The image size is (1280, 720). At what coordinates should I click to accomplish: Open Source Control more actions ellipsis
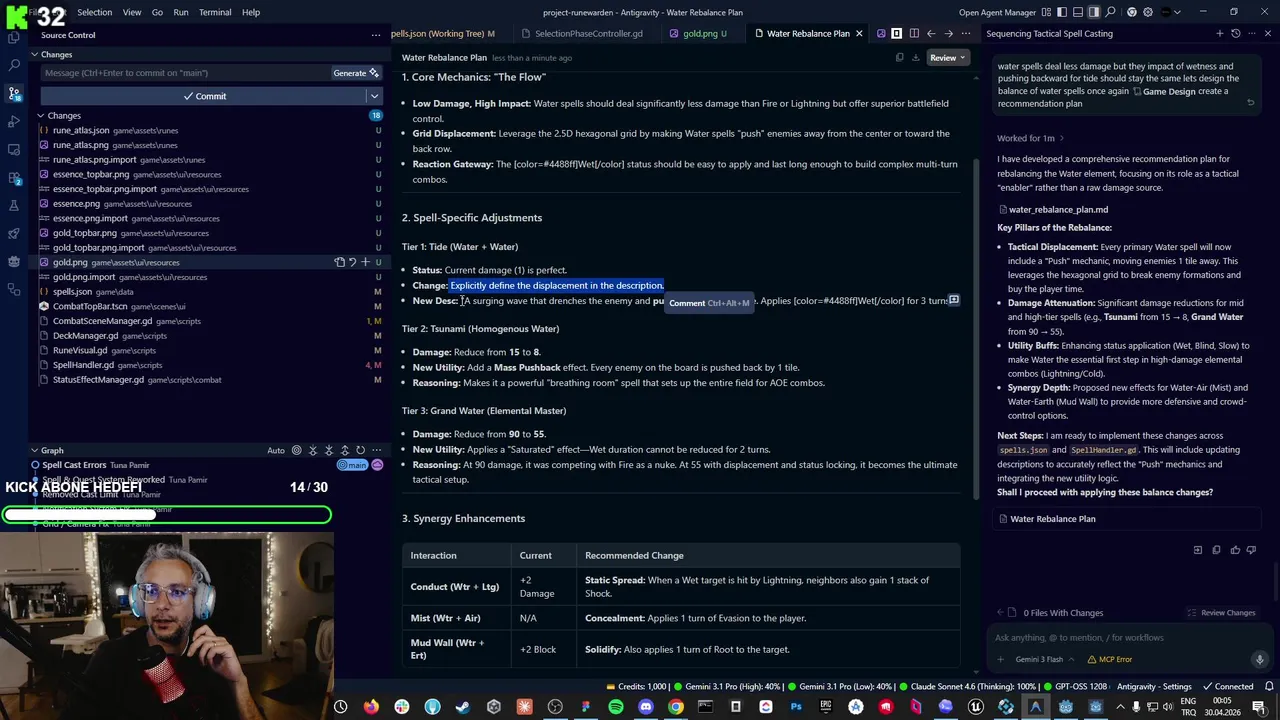pyautogui.click(x=376, y=35)
